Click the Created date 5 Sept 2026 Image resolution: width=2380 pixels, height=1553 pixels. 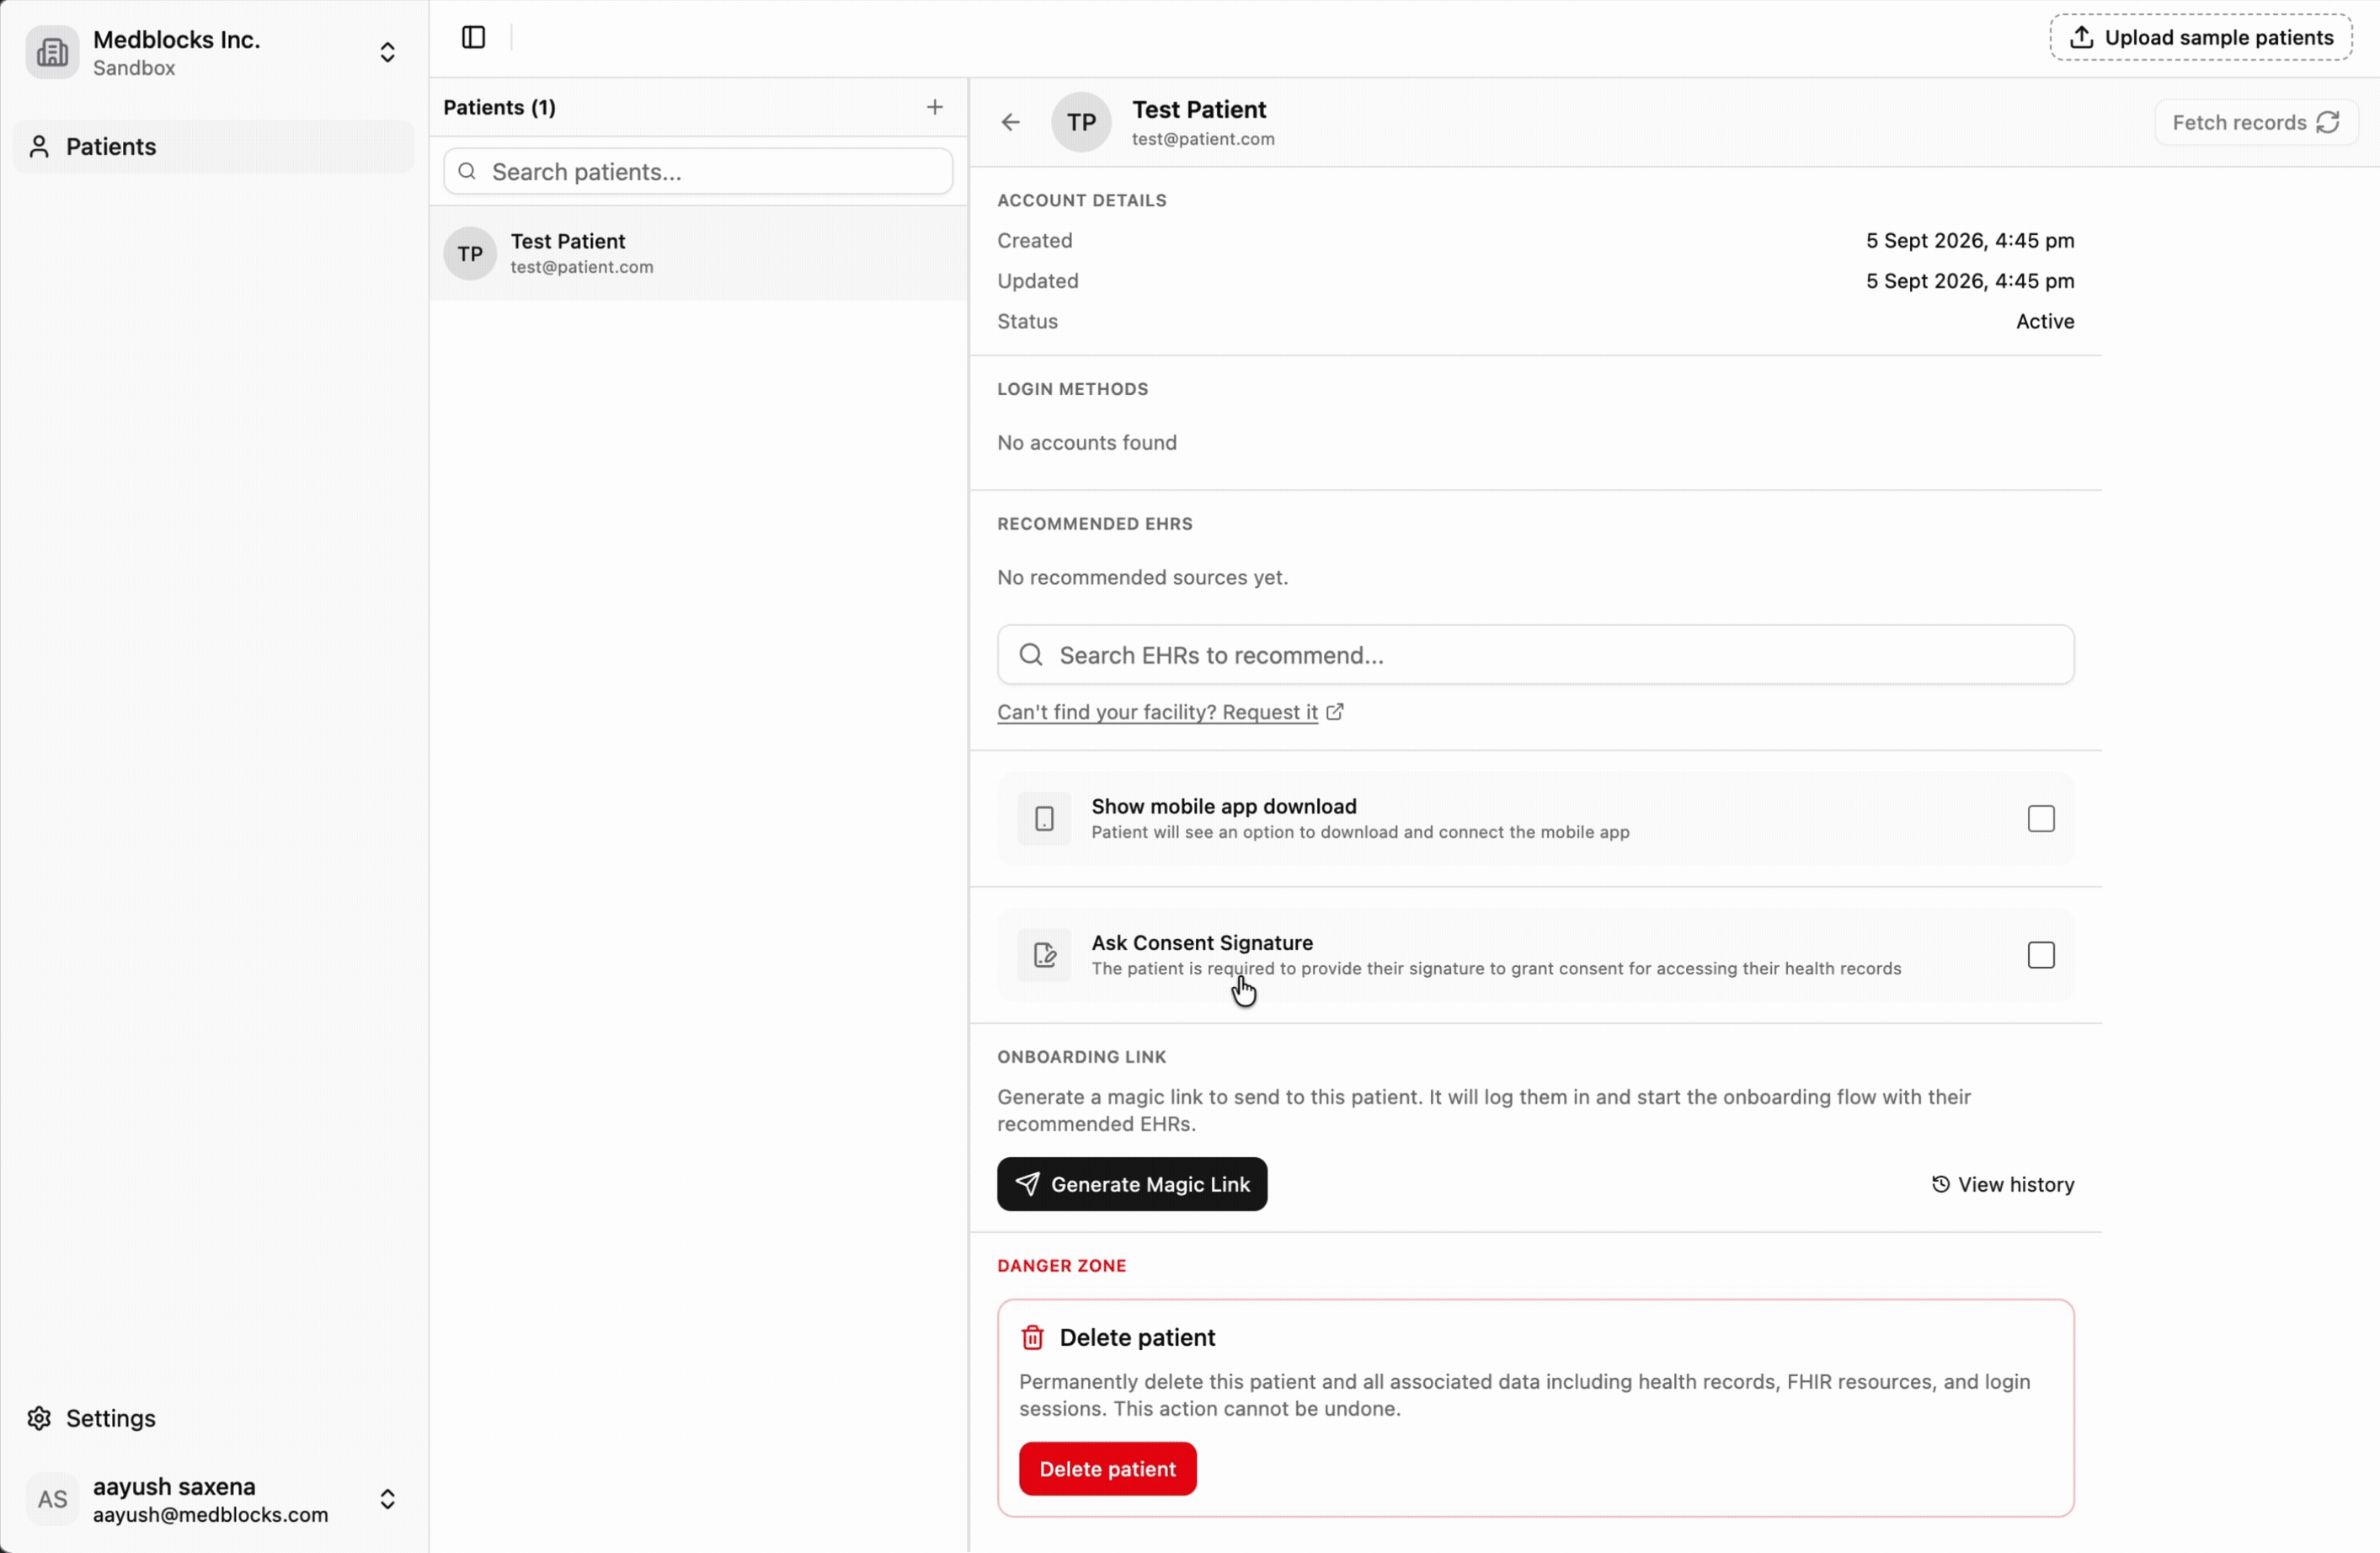click(1970, 241)
